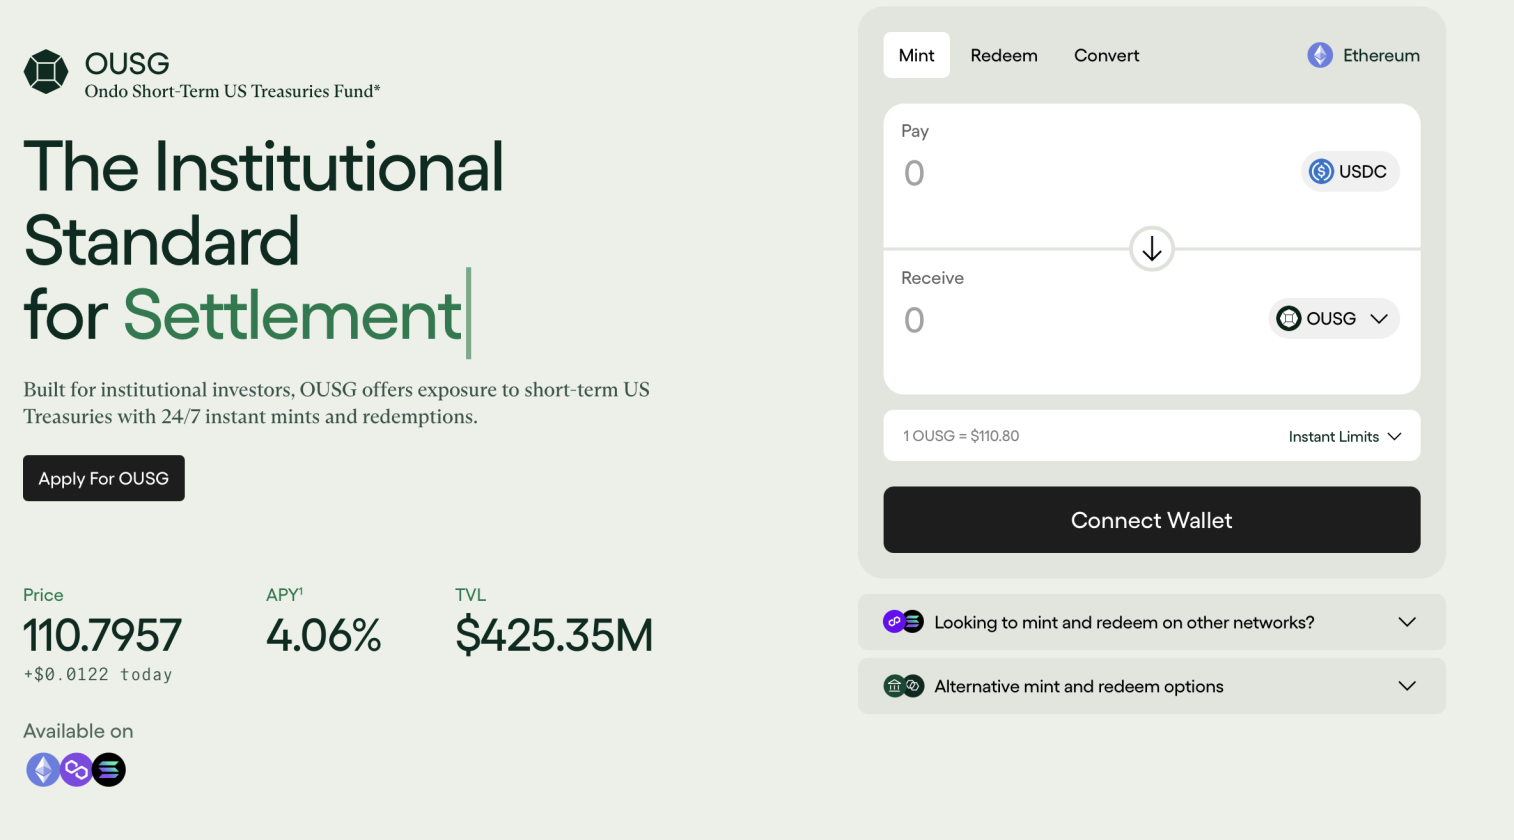Click the OUSG logo icon
The width and height of the screenshot is (1514, 840).
(46, 72)
